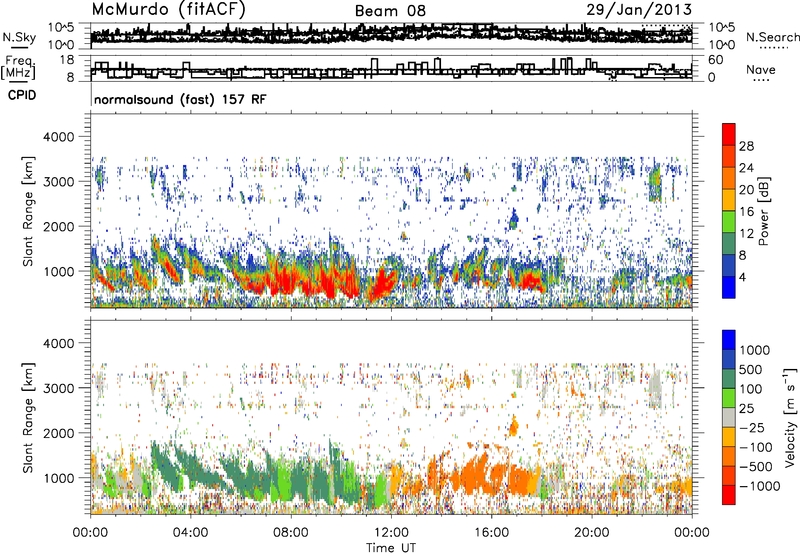Click the 'Velocity [m s-1]' color bar label

click(x=790, y=417)
